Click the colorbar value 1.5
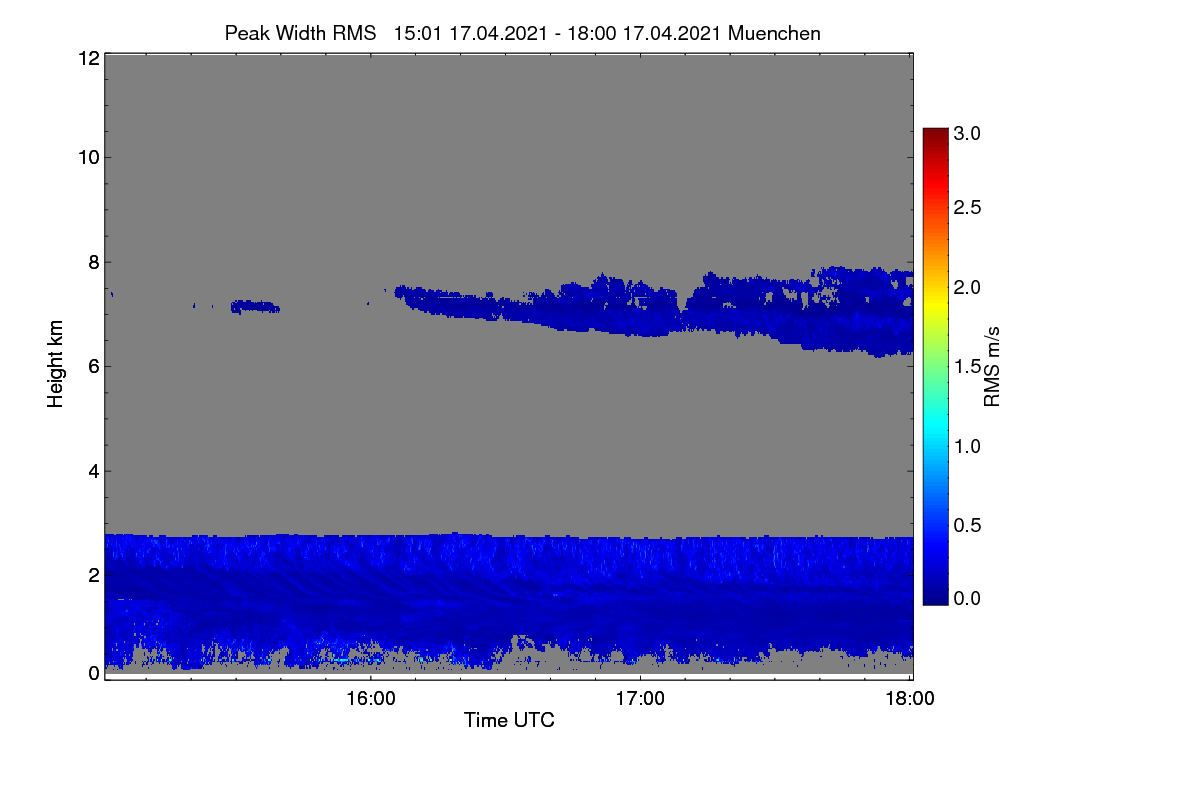 coord(967,367)
